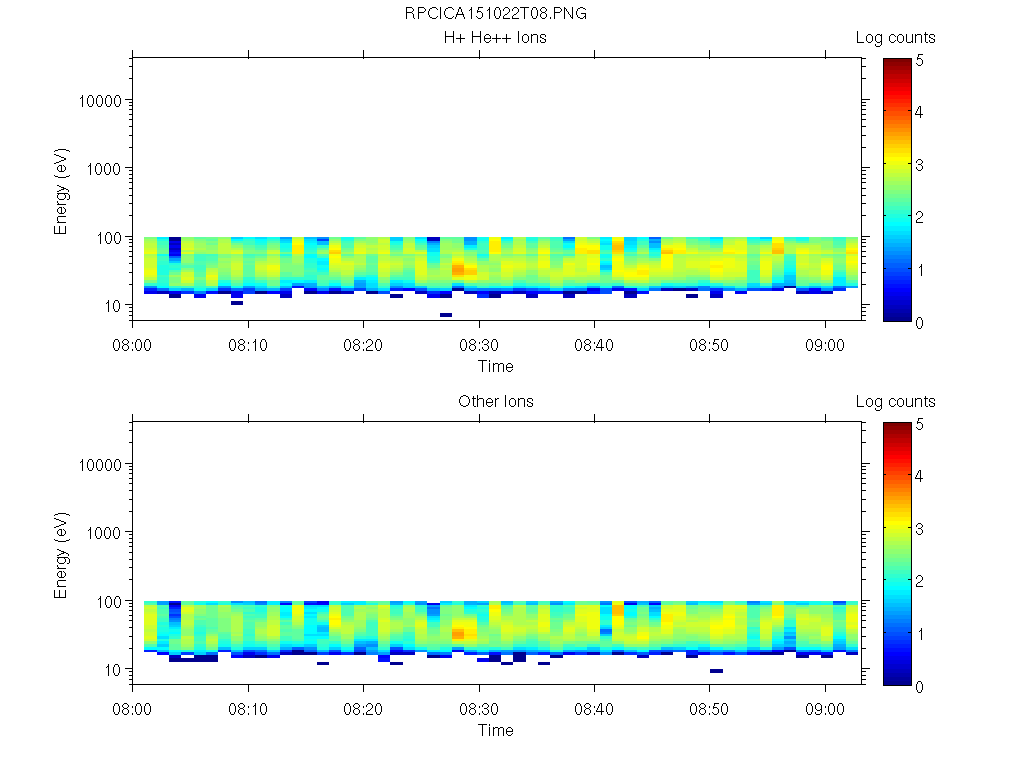The width and height of the screenshot is (1024, 768).
Task: Click the 08:00 time label on top plot
Action: tap(132, 345)
